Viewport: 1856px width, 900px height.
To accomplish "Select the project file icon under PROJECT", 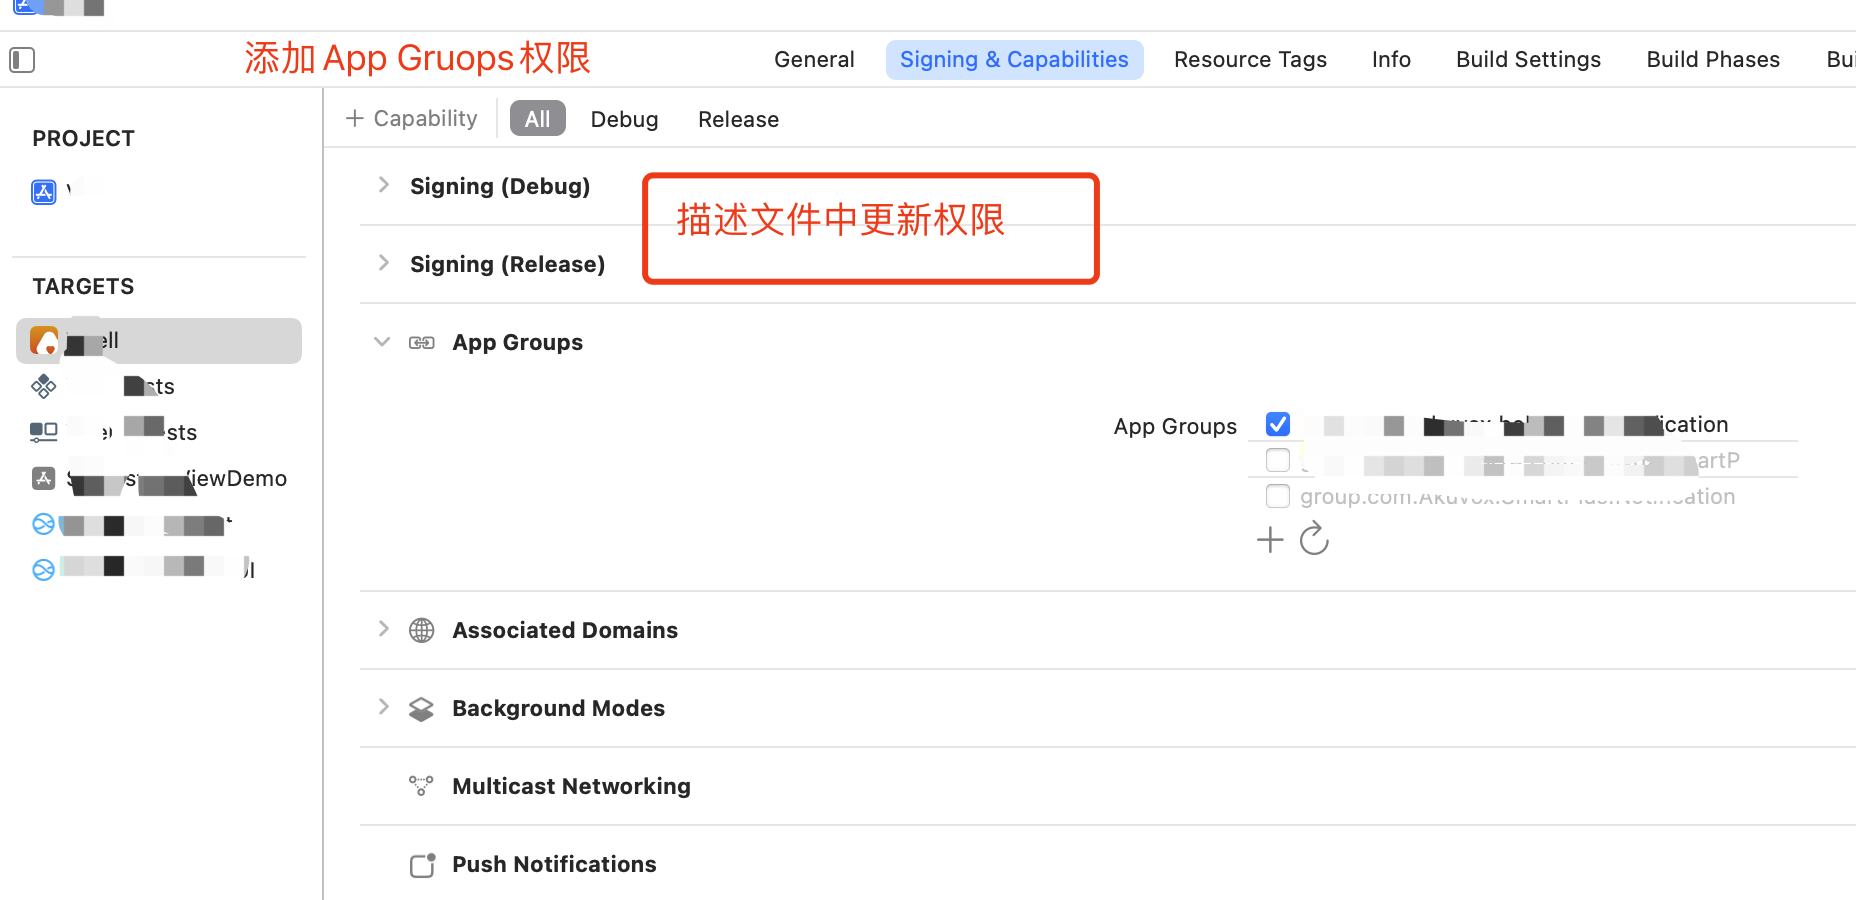I will click(x=44, y=191).
